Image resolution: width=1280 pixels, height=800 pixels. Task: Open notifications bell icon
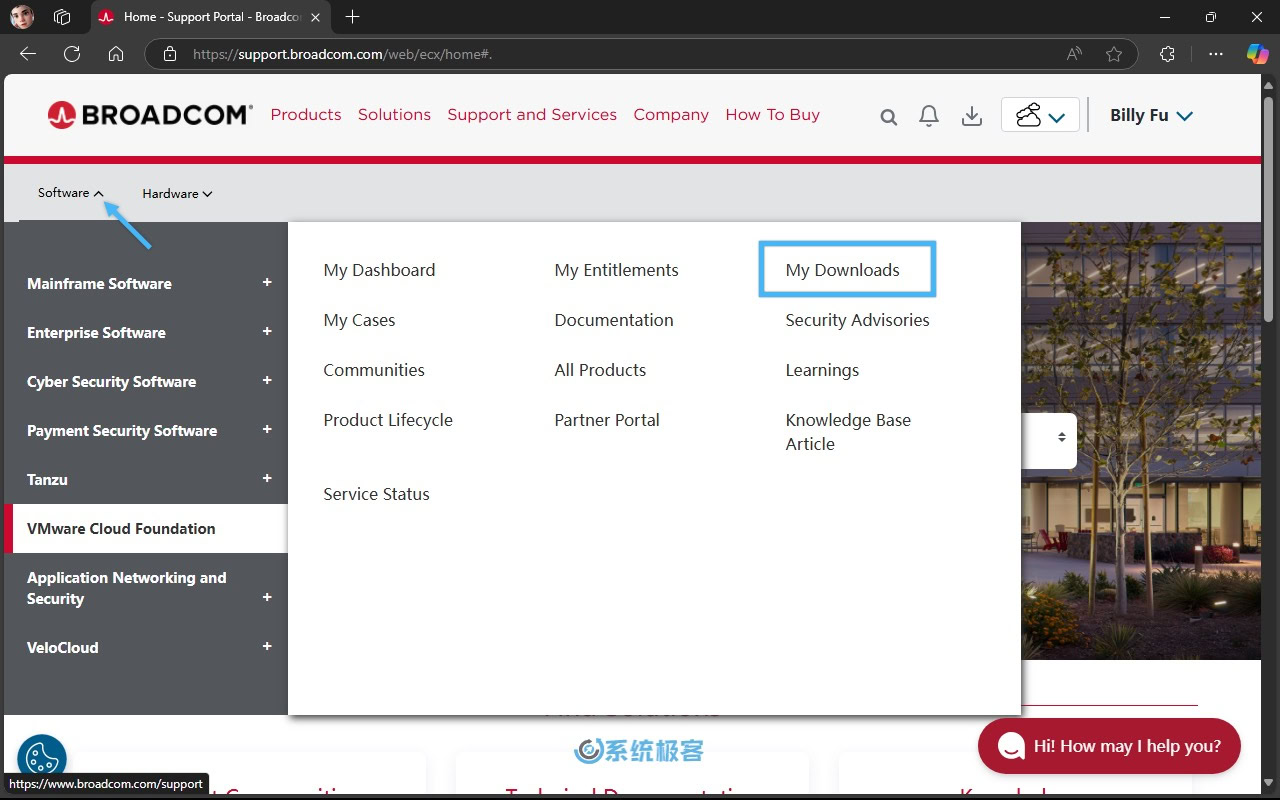[x=929, y=116]
